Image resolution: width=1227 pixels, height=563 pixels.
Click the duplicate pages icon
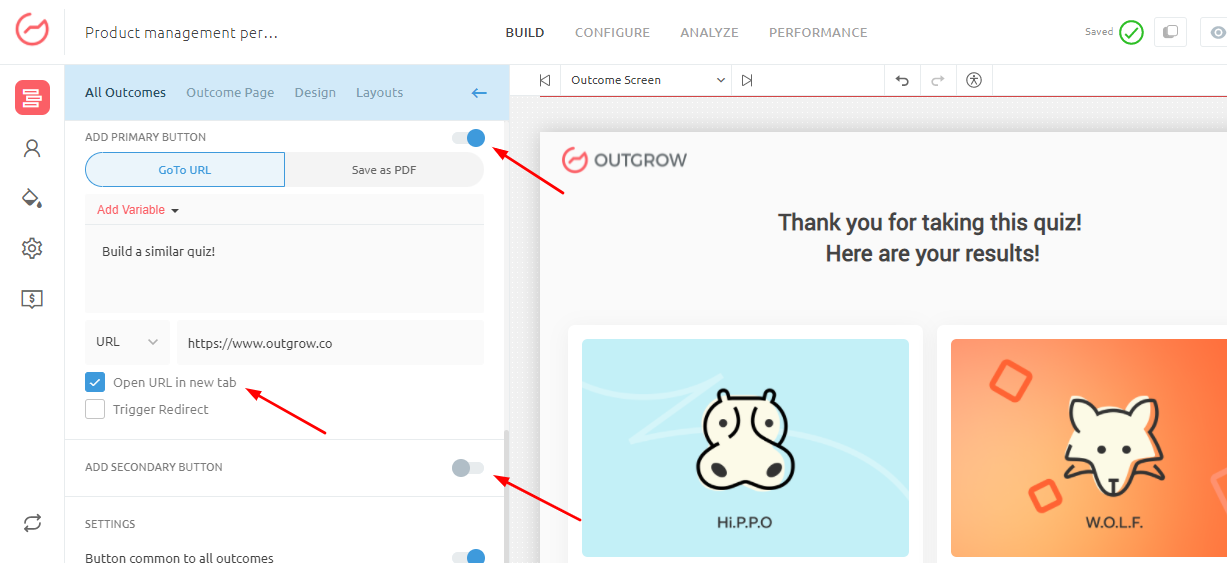[x=1170, y=32]
